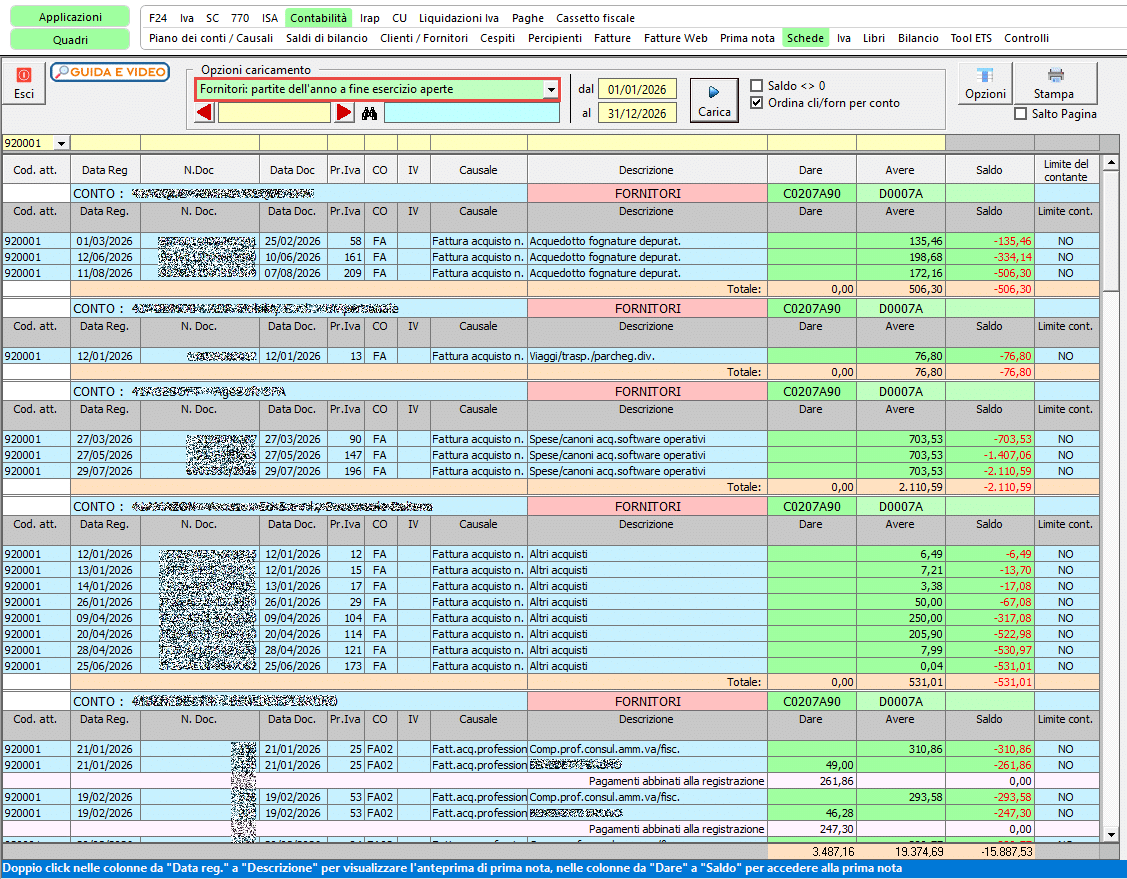Open Opzioni settings icon
Screen dimensions: 1127x879
pyautogui.click(x=985, y=83)
